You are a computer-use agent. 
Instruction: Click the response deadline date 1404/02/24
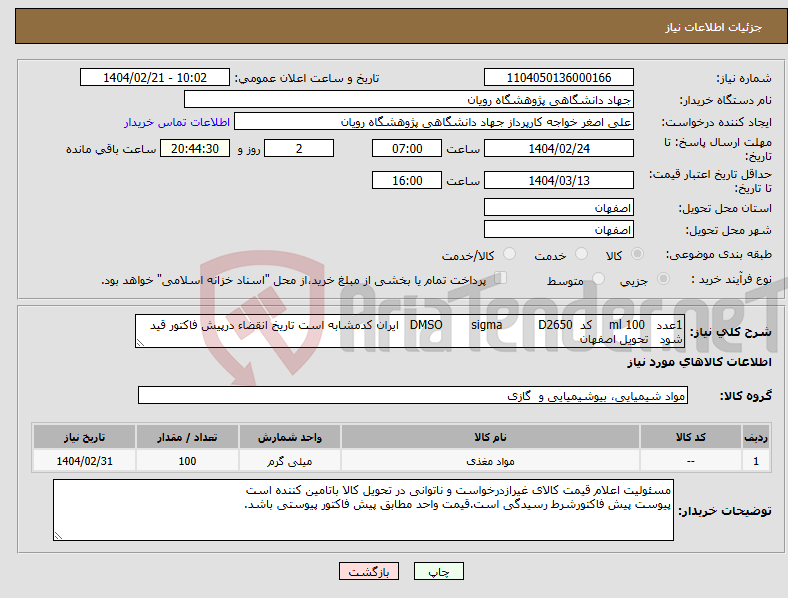(559, 148)
